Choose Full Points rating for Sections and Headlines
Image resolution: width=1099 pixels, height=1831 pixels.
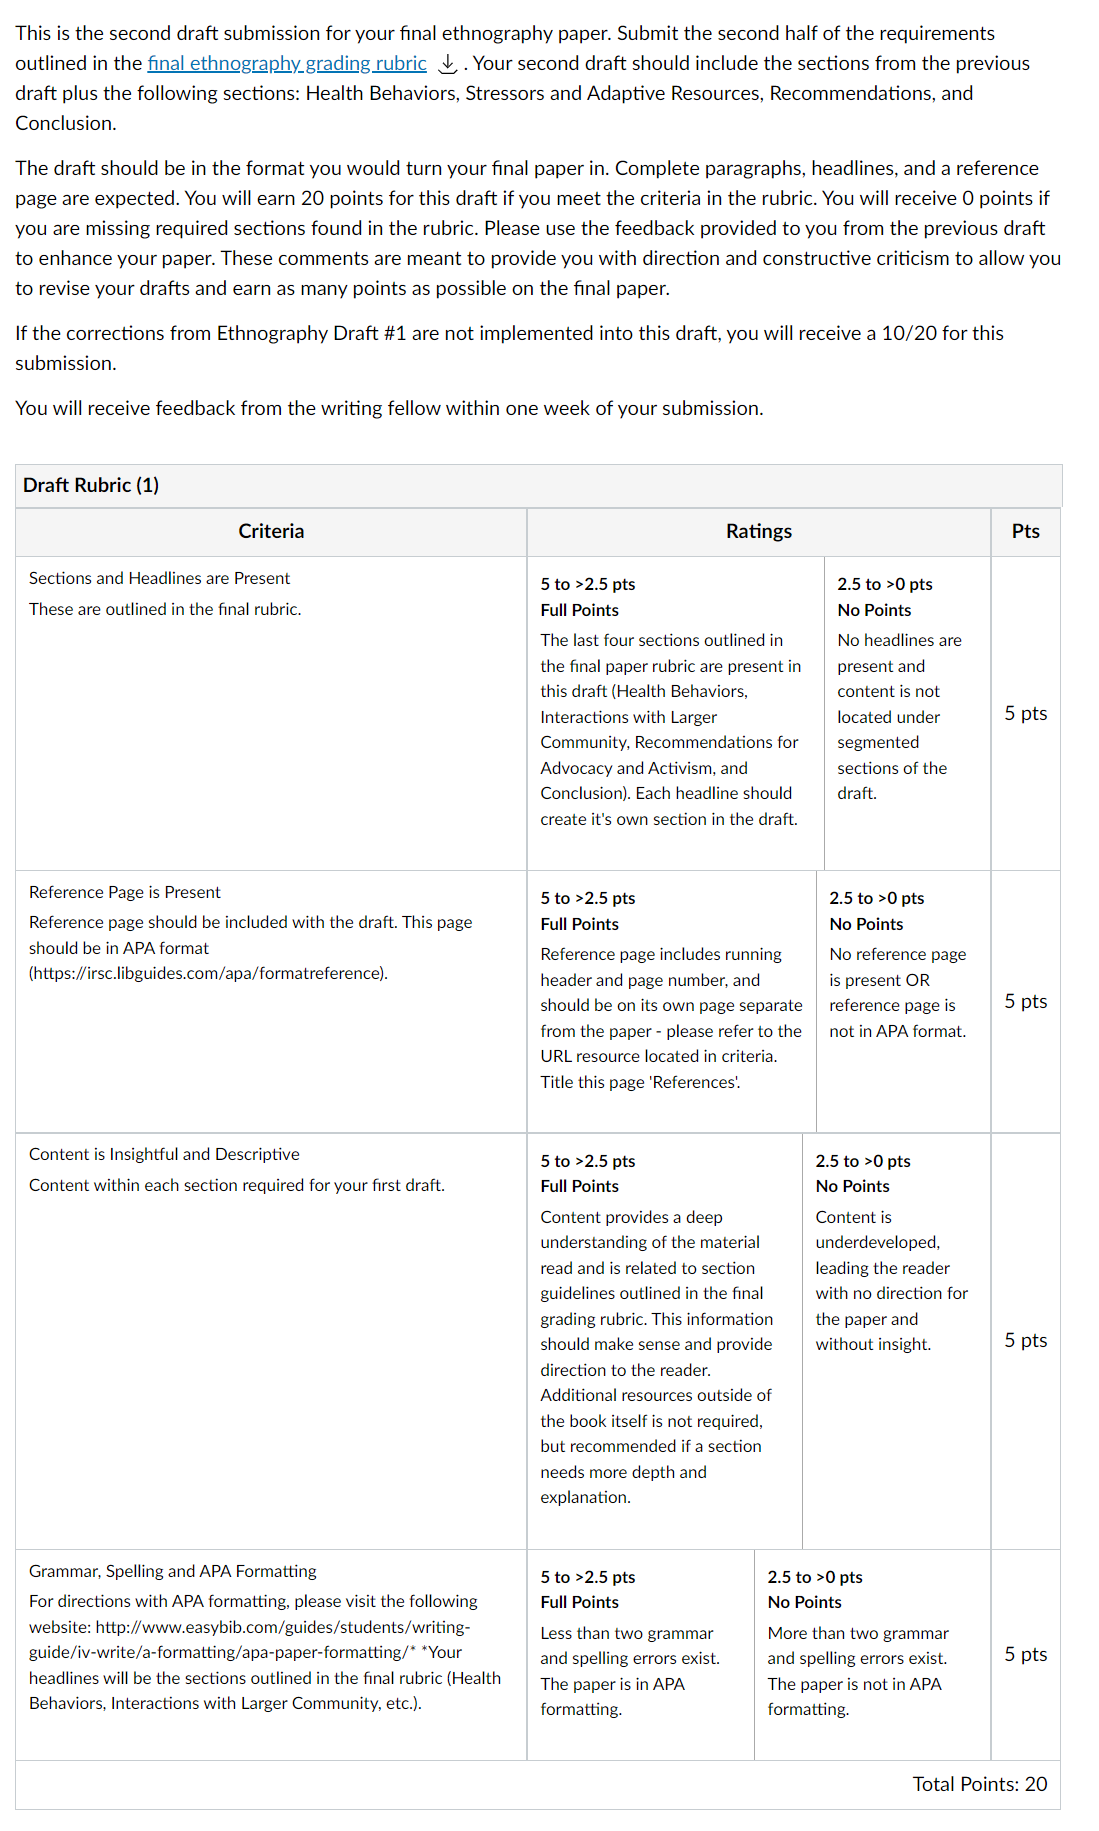[x=676, y=713]
